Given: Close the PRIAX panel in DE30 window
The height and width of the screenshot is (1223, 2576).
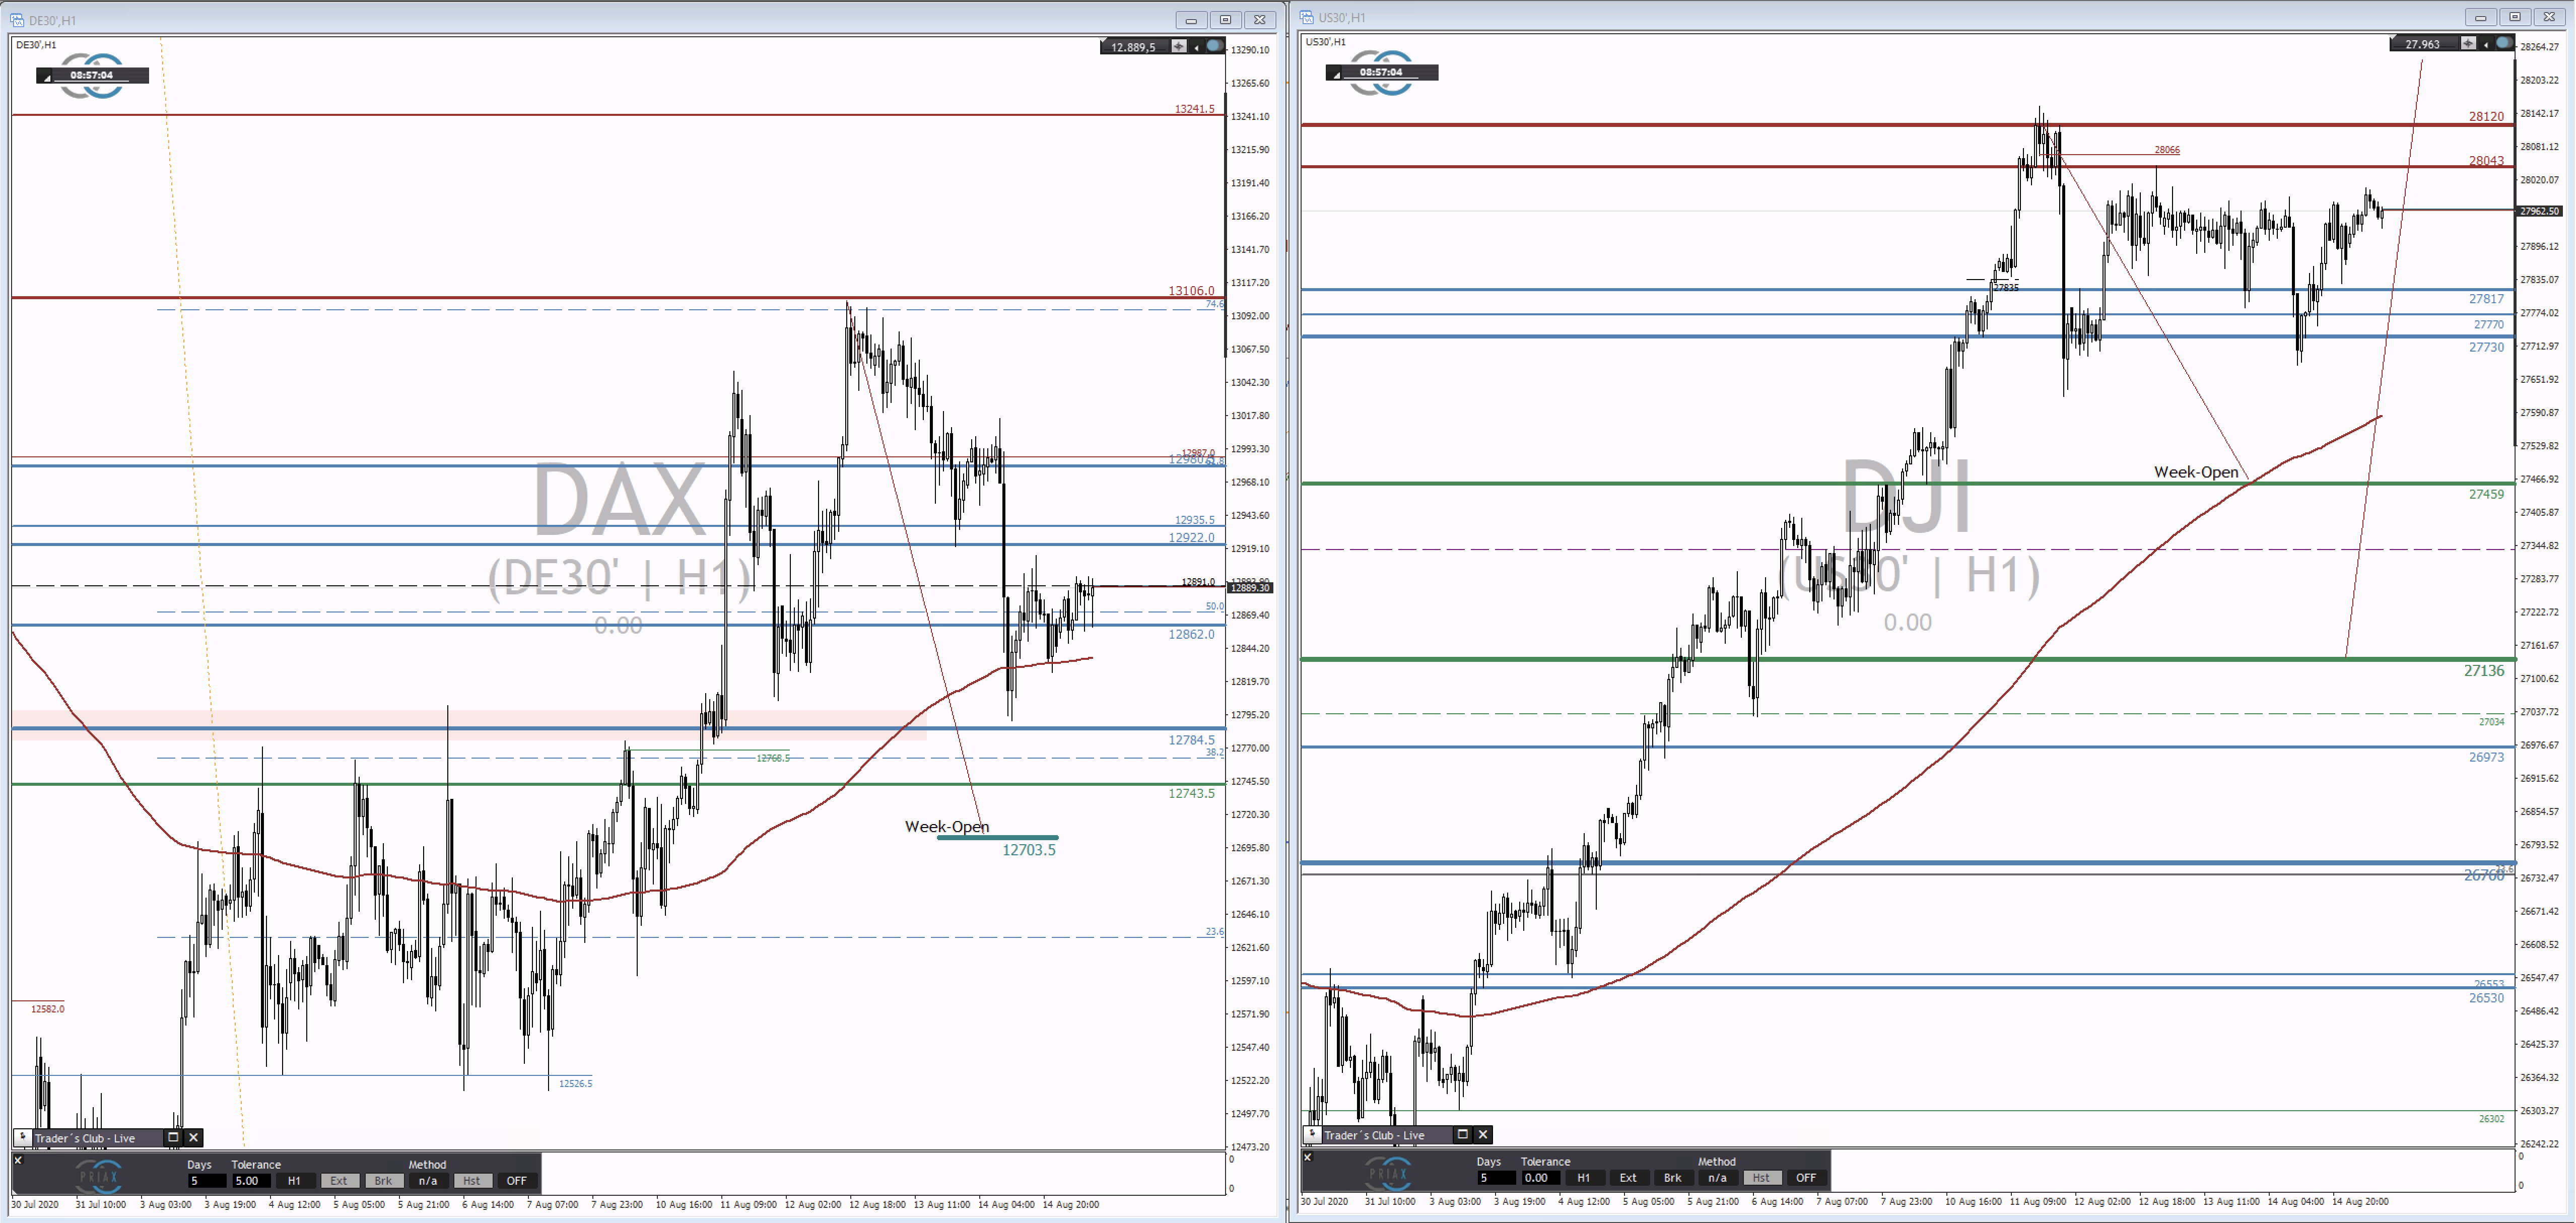Looking at the screenshot, I should (x=18, y=1161).
